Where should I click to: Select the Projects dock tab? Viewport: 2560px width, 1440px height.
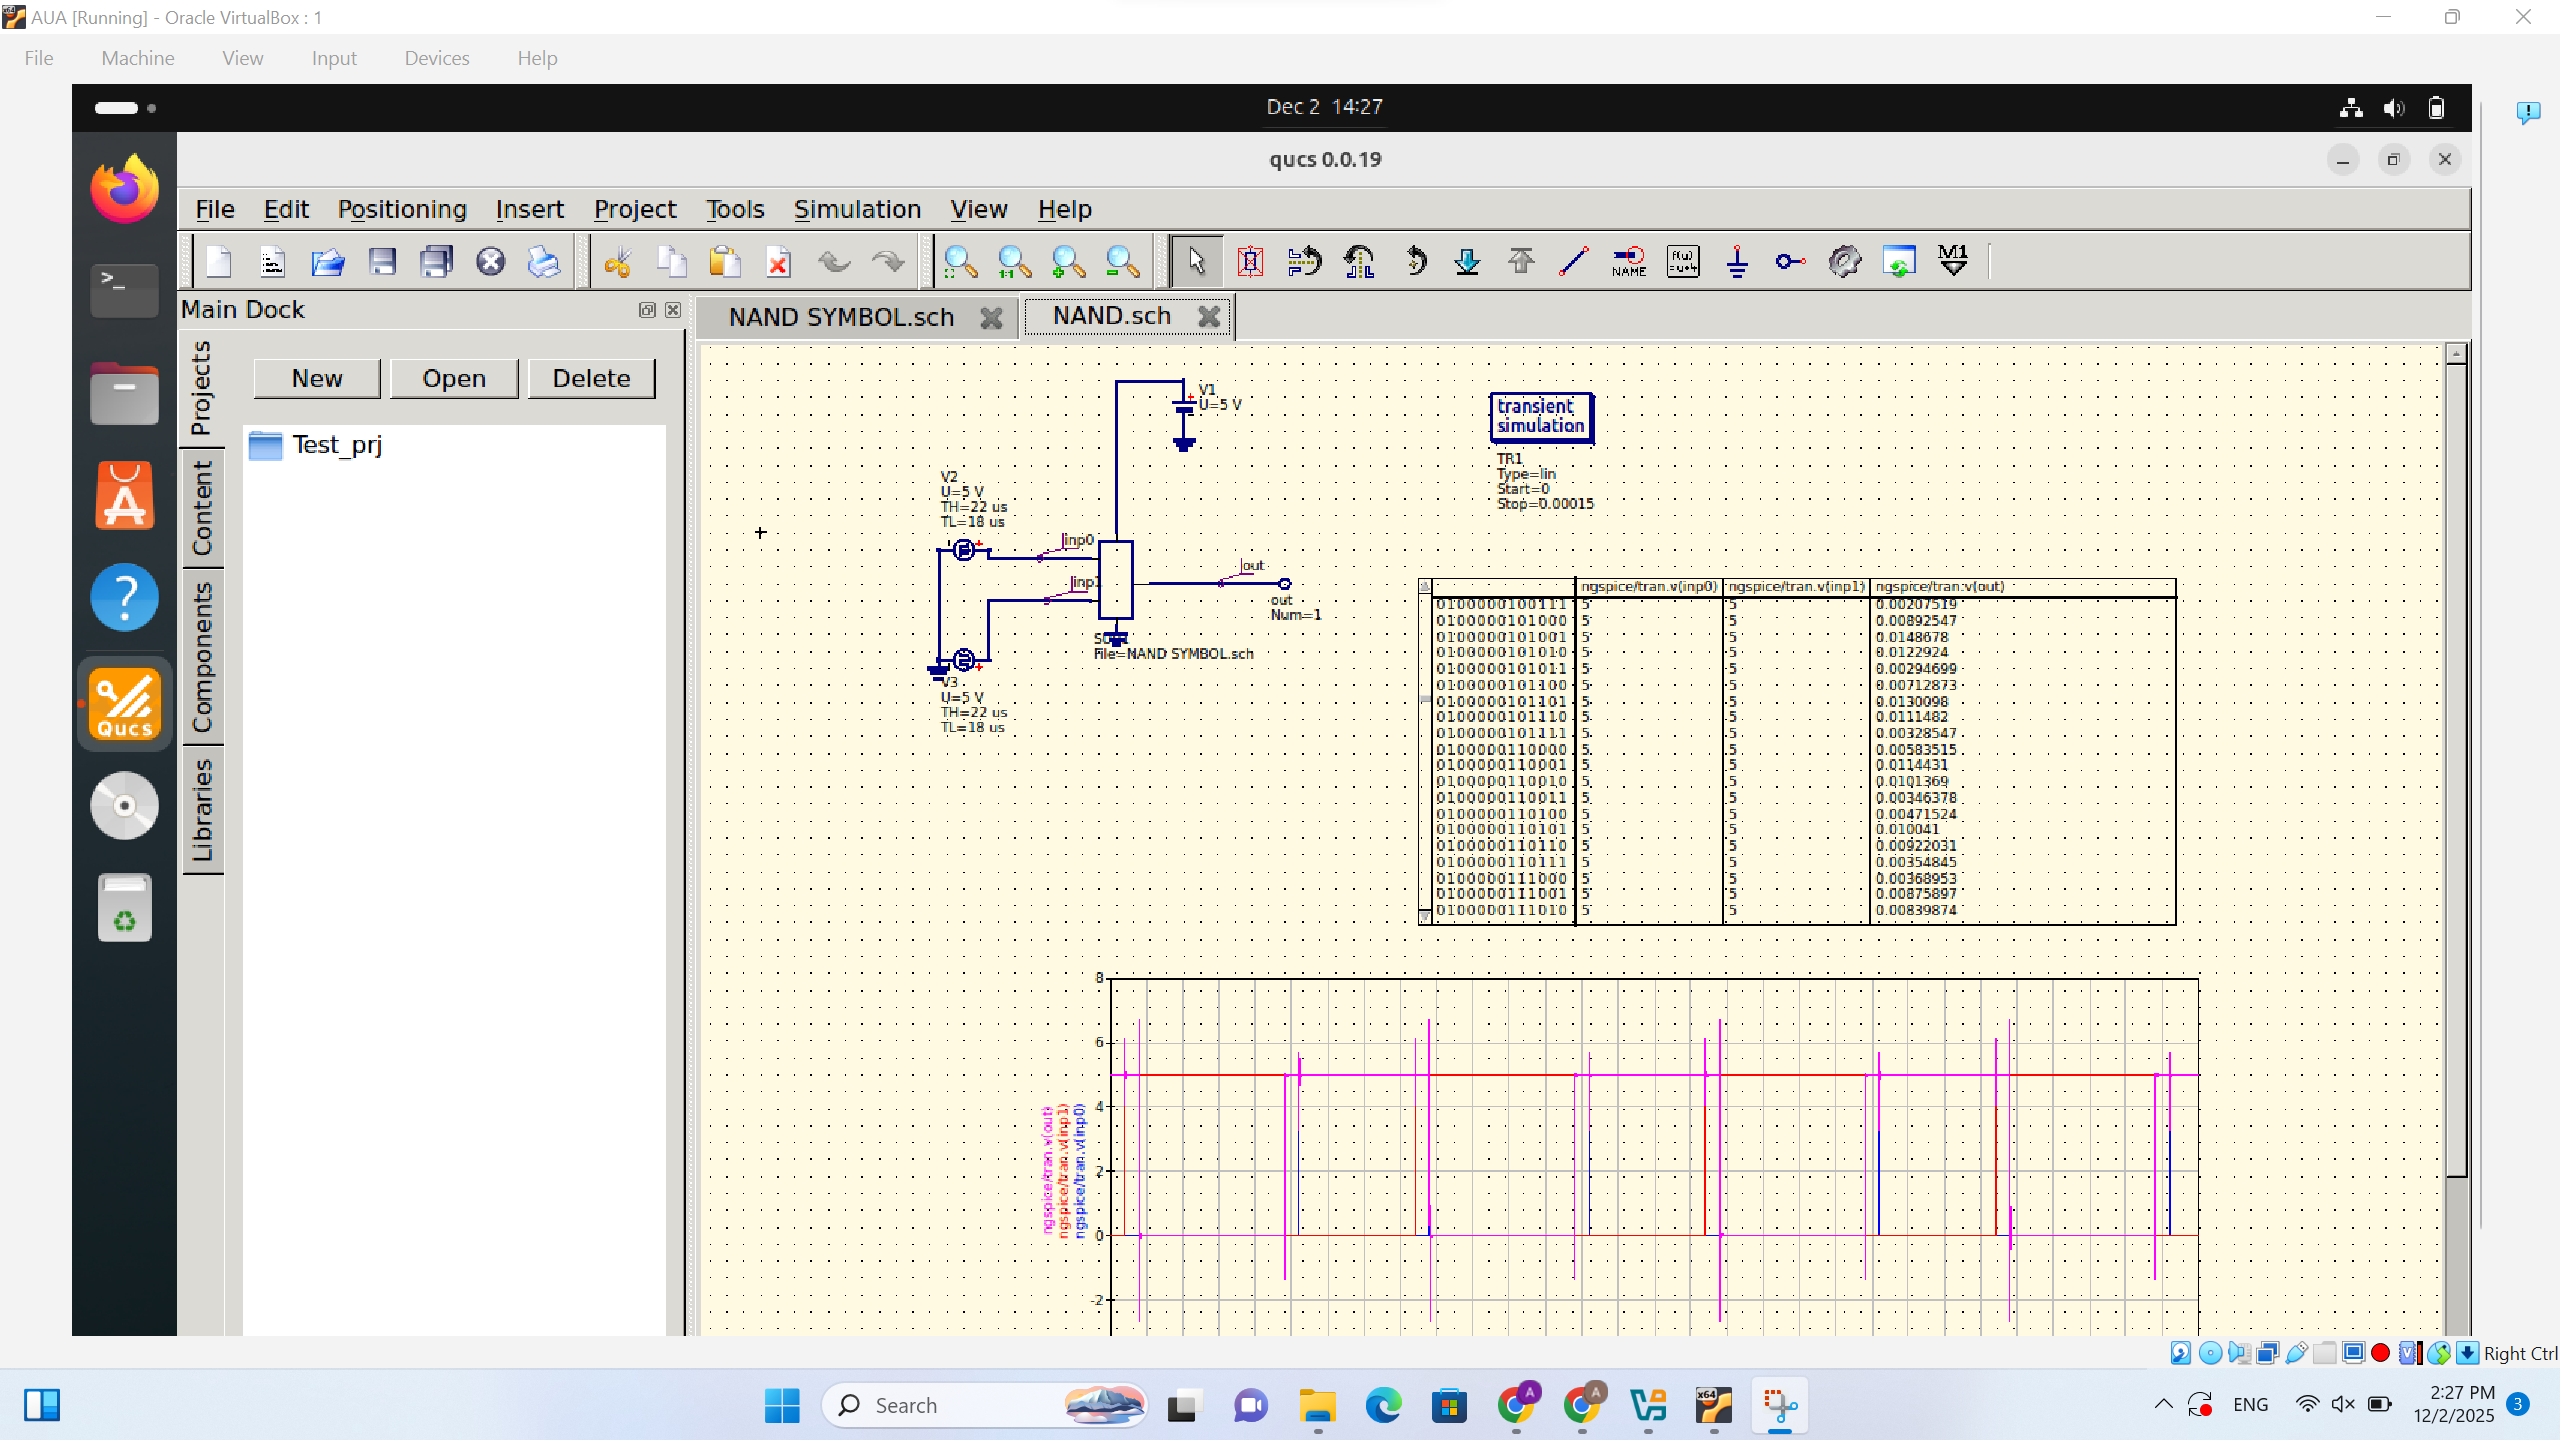[202, 388]
